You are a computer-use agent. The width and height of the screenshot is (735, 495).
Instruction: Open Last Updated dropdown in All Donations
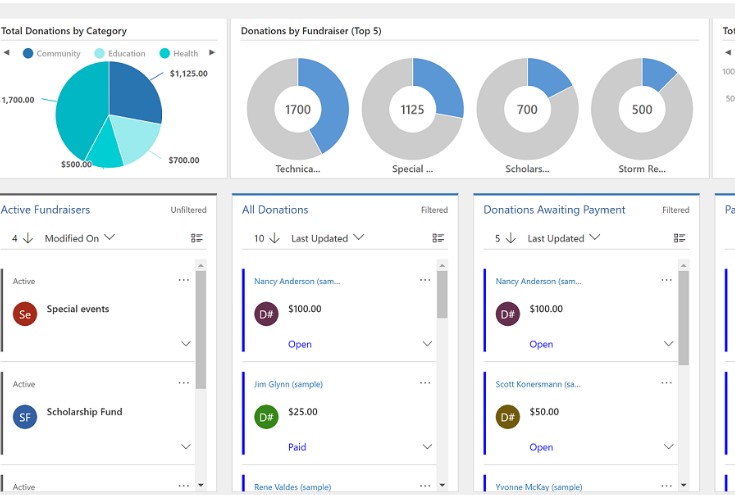point(327,238)
